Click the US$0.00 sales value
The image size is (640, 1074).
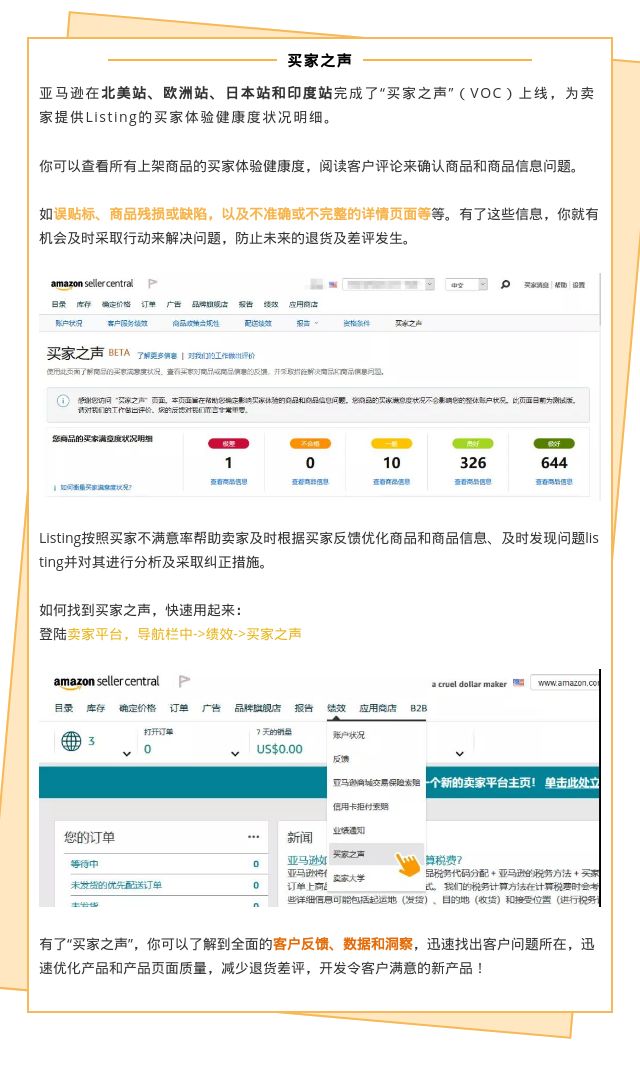click(x=280, y=749)
